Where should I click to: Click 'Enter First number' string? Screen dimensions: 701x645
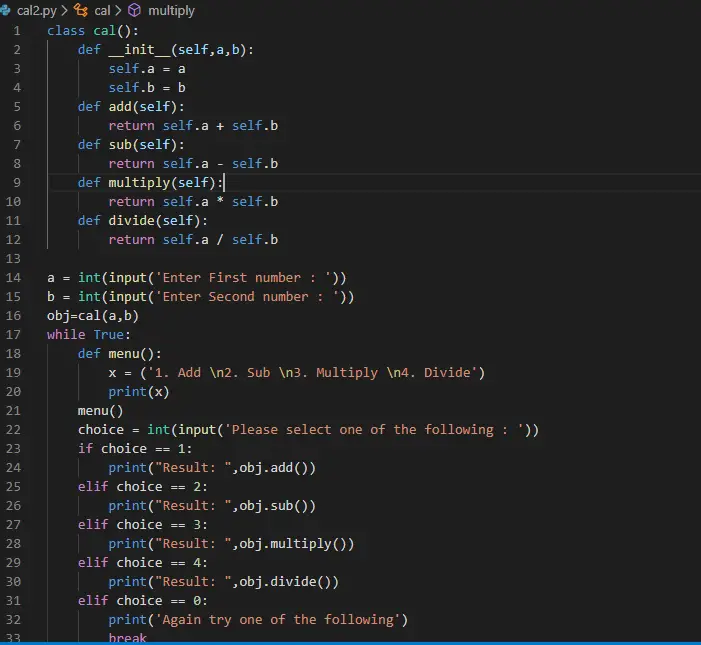point(244,278)
